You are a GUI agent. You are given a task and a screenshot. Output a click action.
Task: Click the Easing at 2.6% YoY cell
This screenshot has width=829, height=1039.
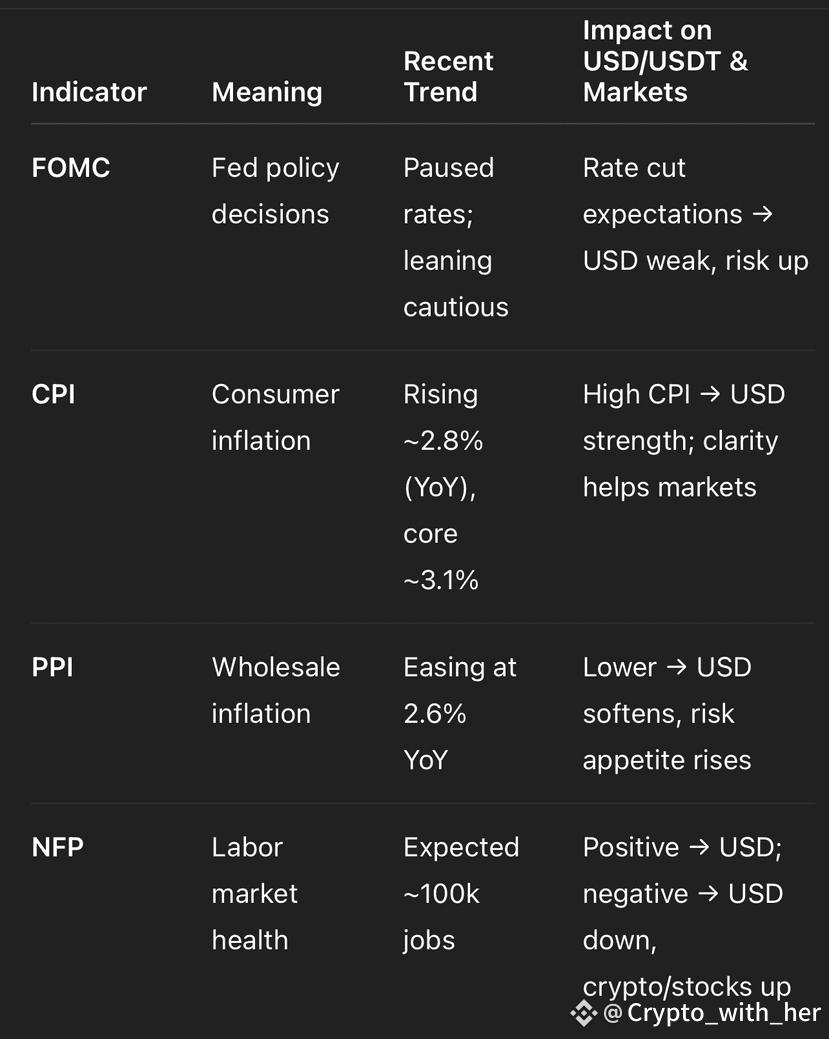(460, 714)
